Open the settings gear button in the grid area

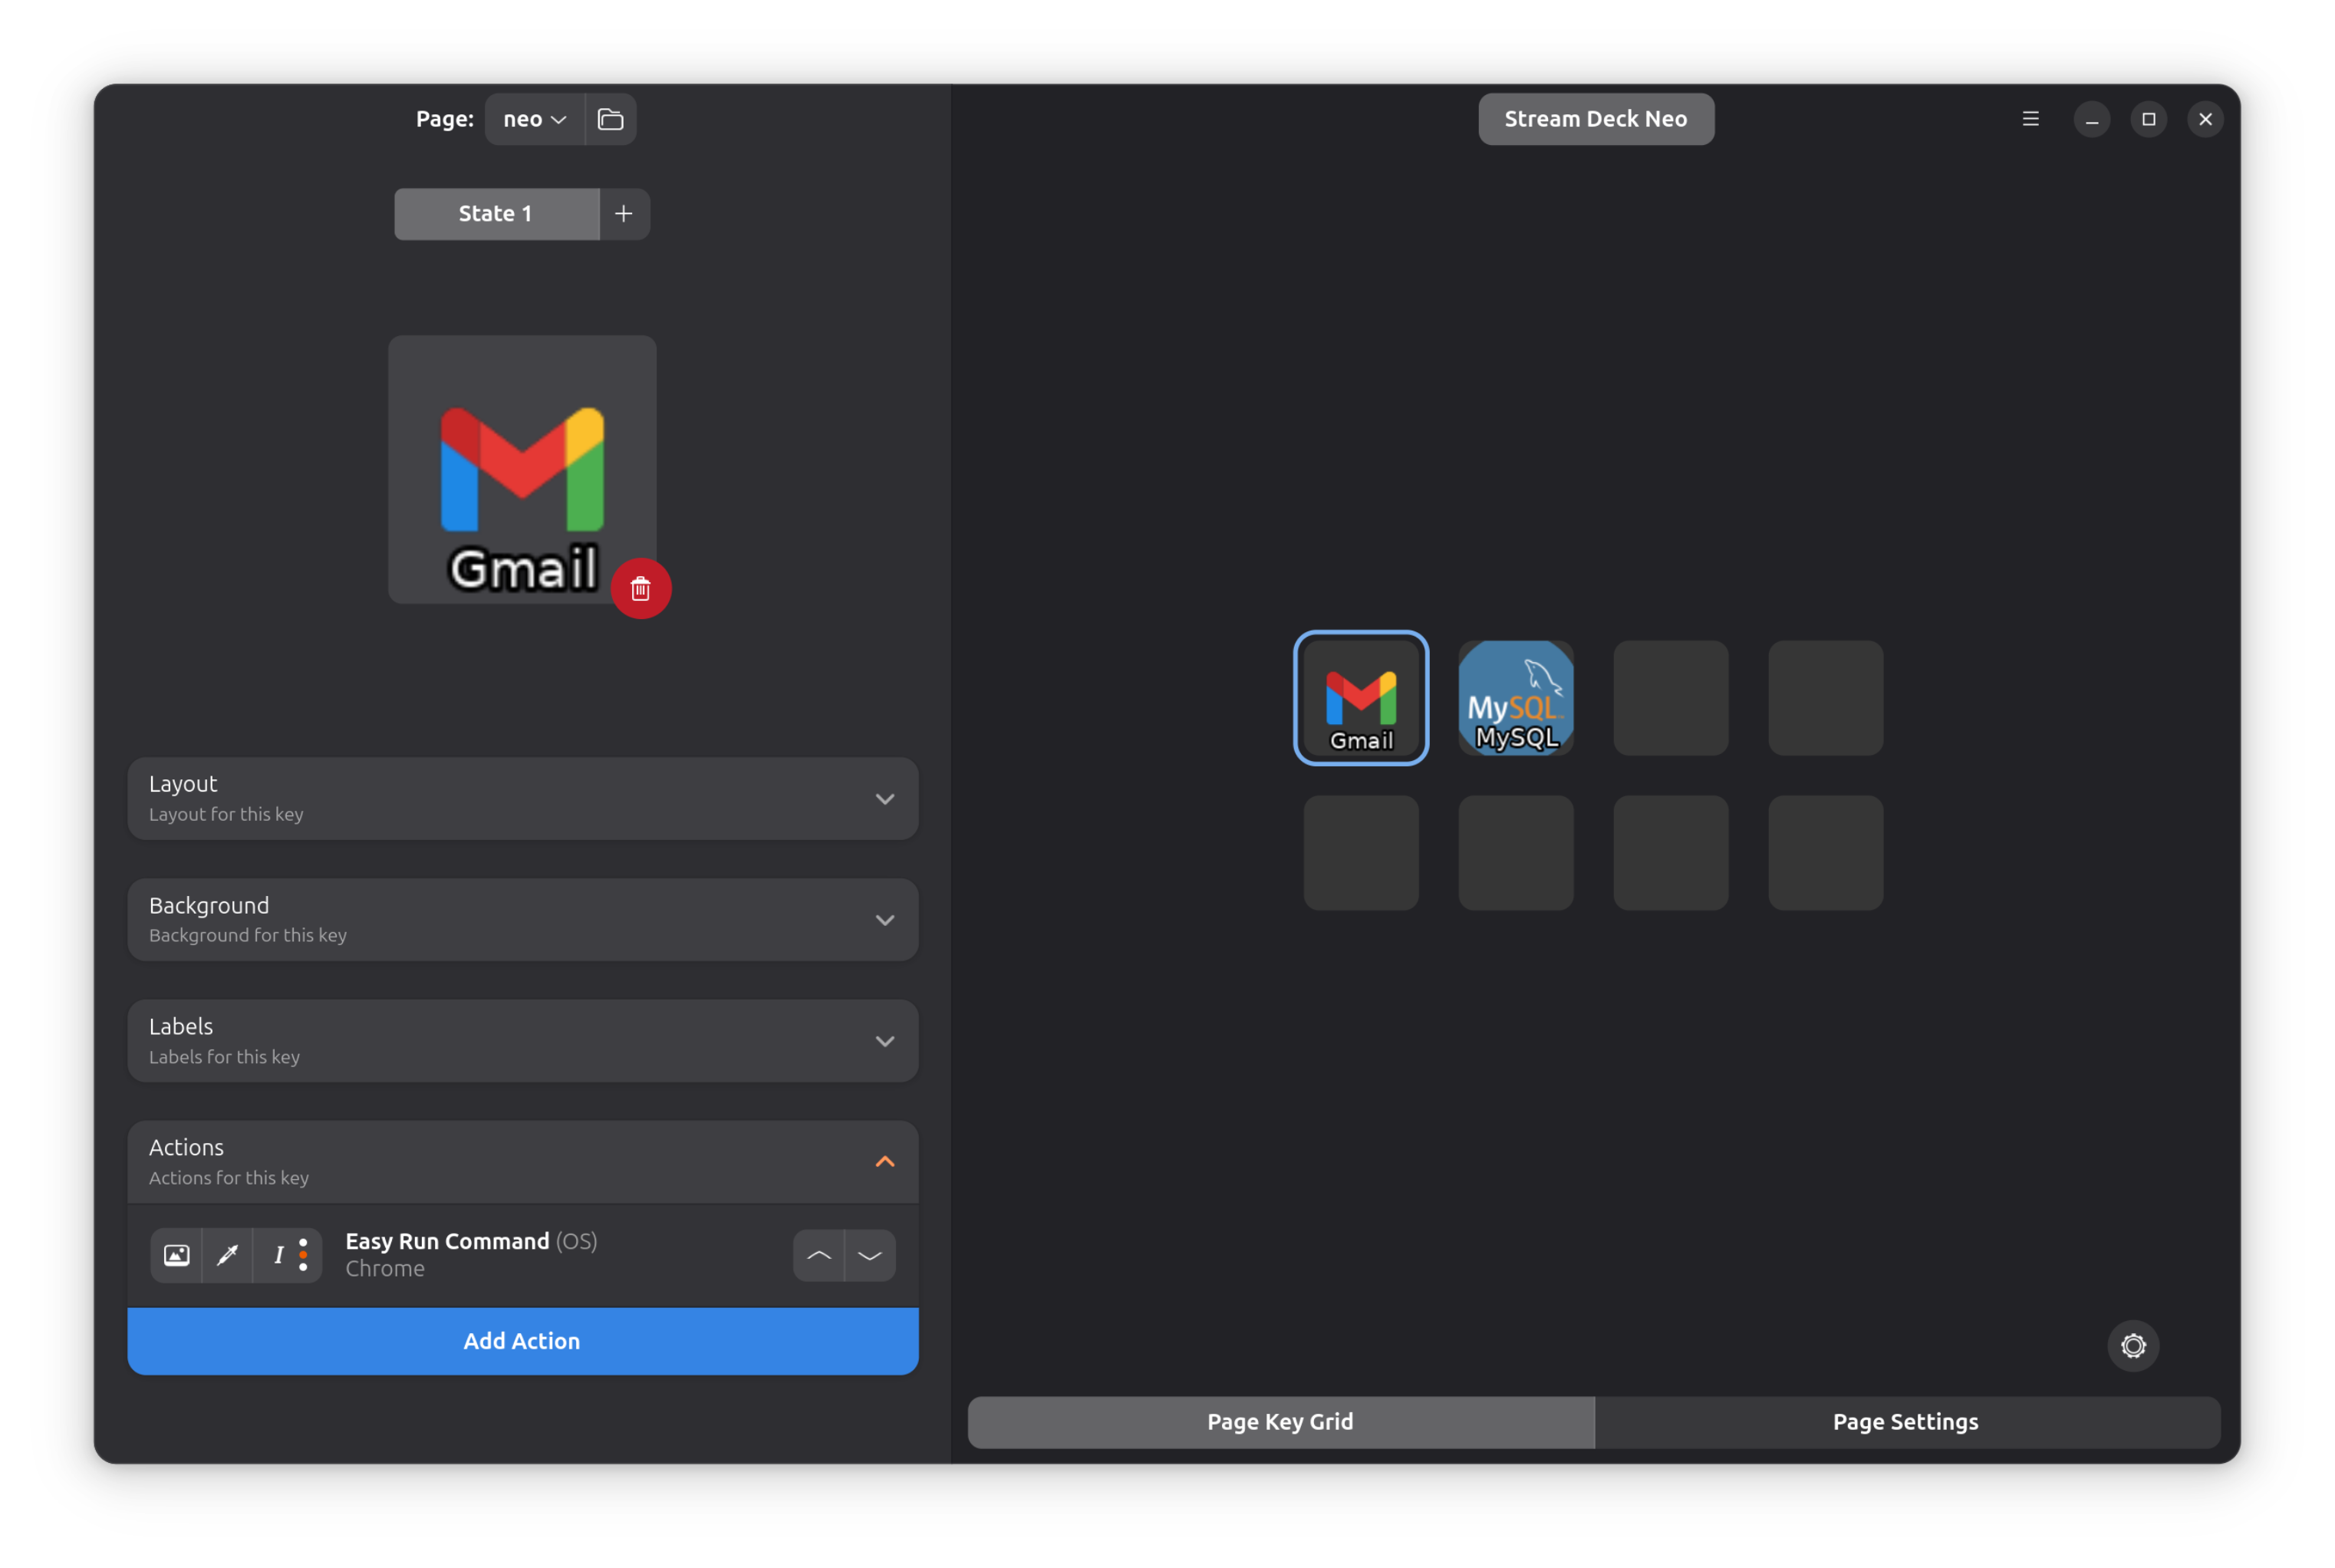(2133, 1346)
